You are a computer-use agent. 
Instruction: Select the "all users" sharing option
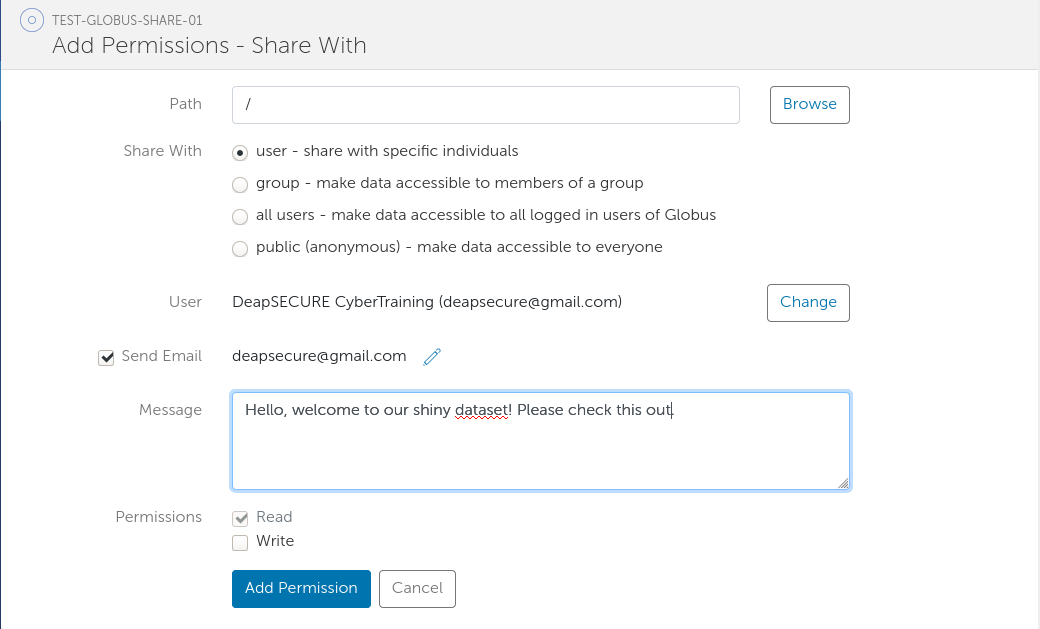(240, 216)
